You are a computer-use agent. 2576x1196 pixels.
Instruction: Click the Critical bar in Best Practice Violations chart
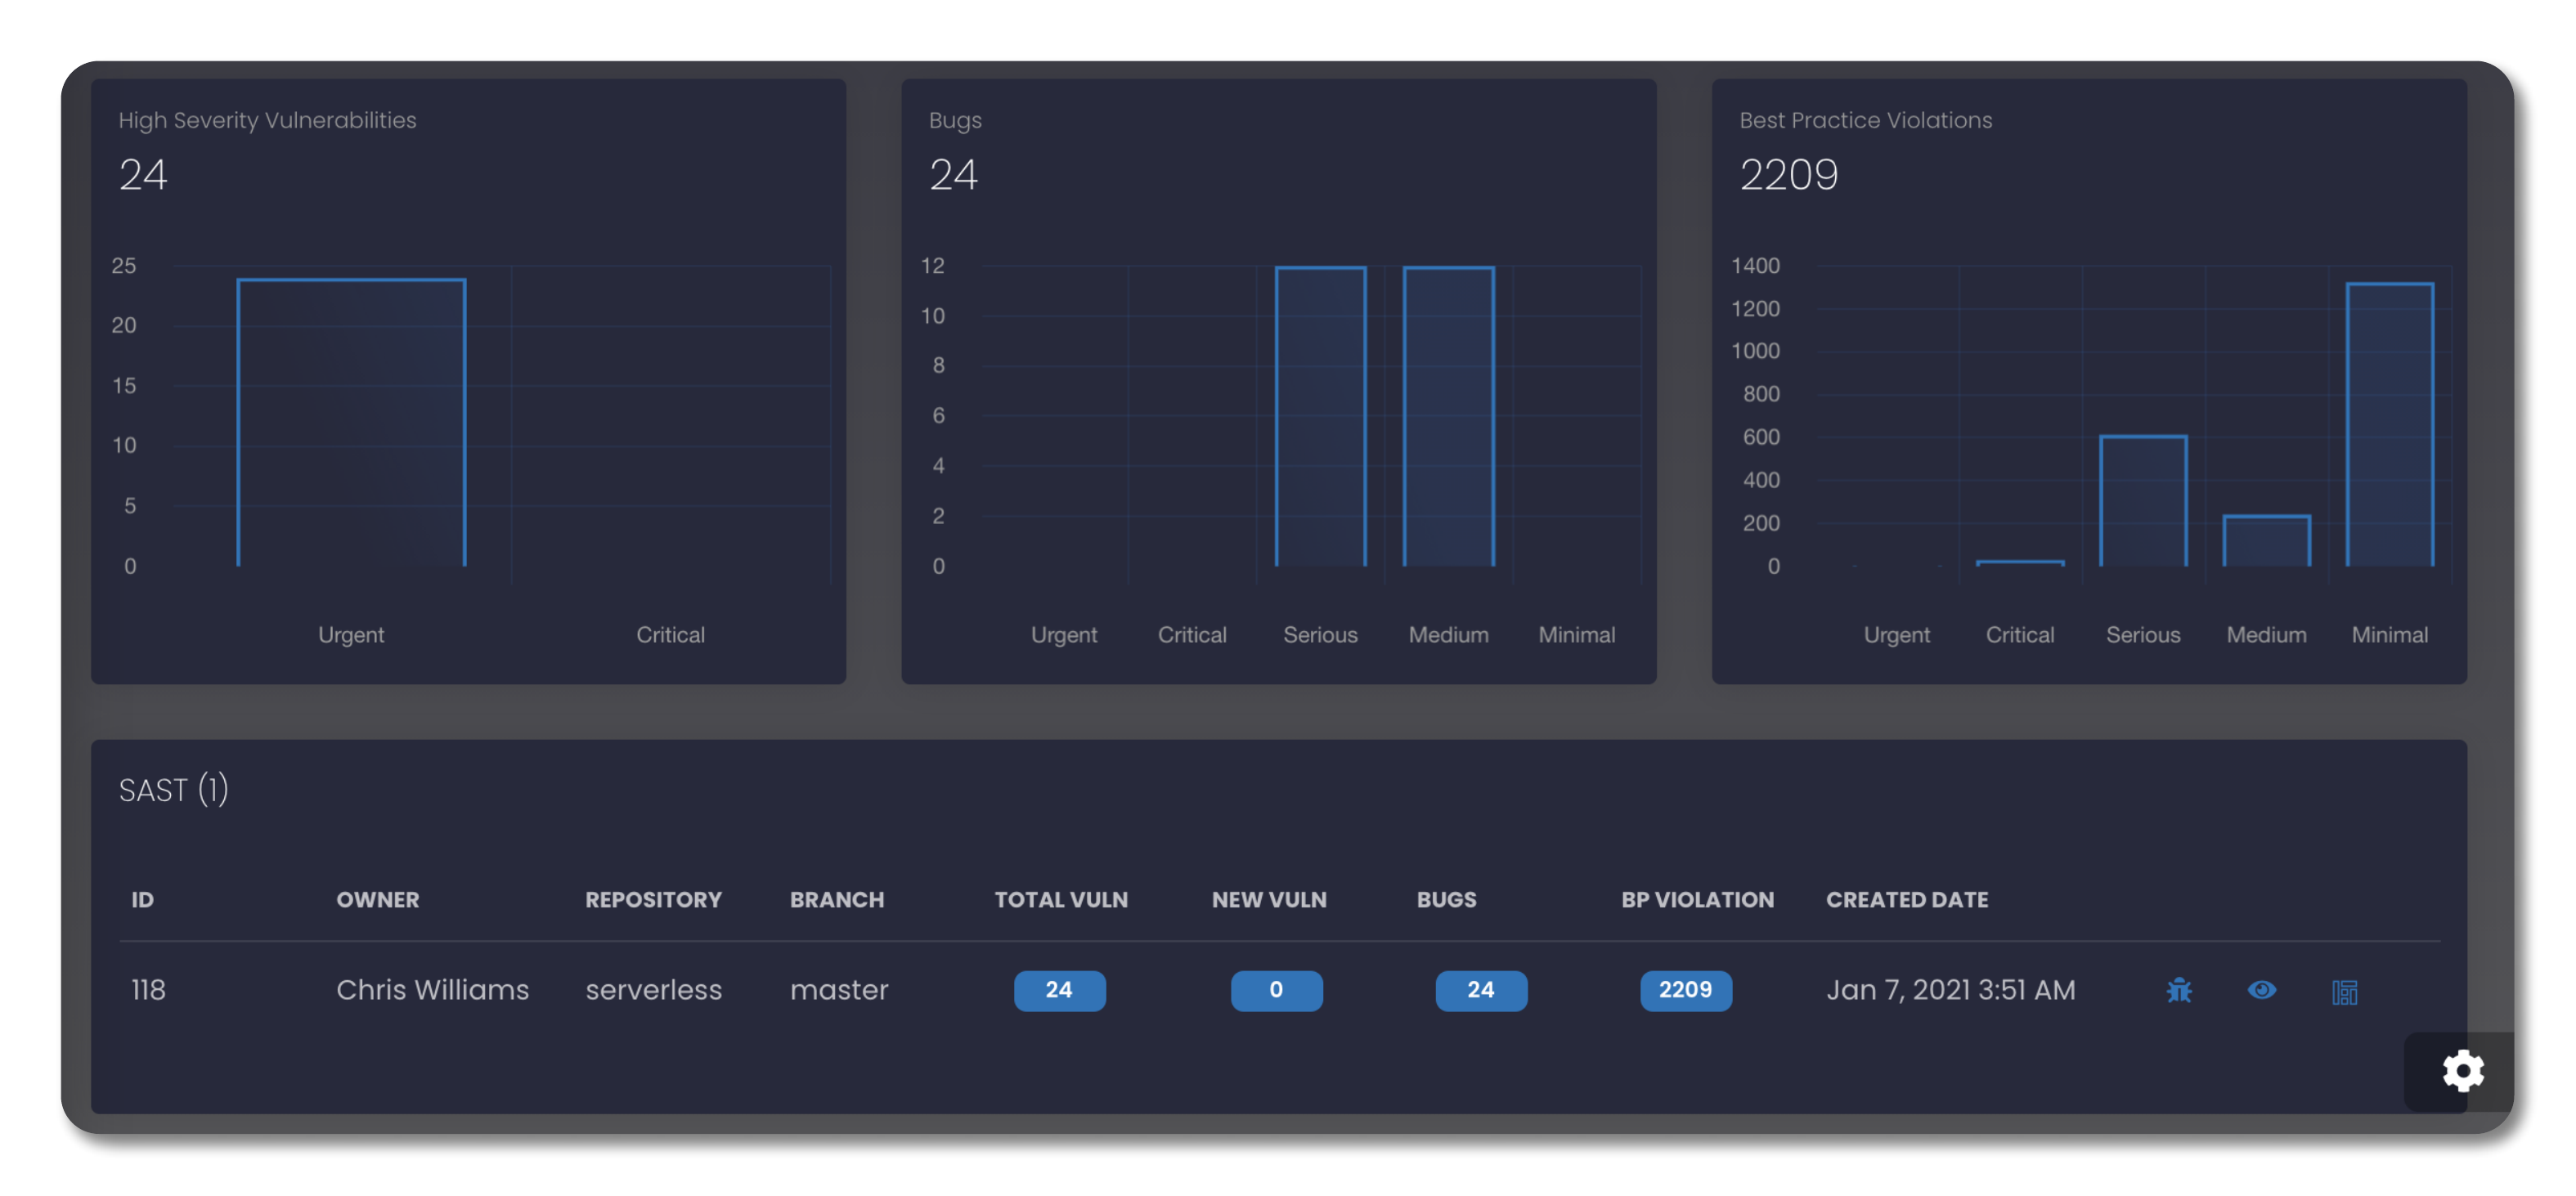point(2019,563)
